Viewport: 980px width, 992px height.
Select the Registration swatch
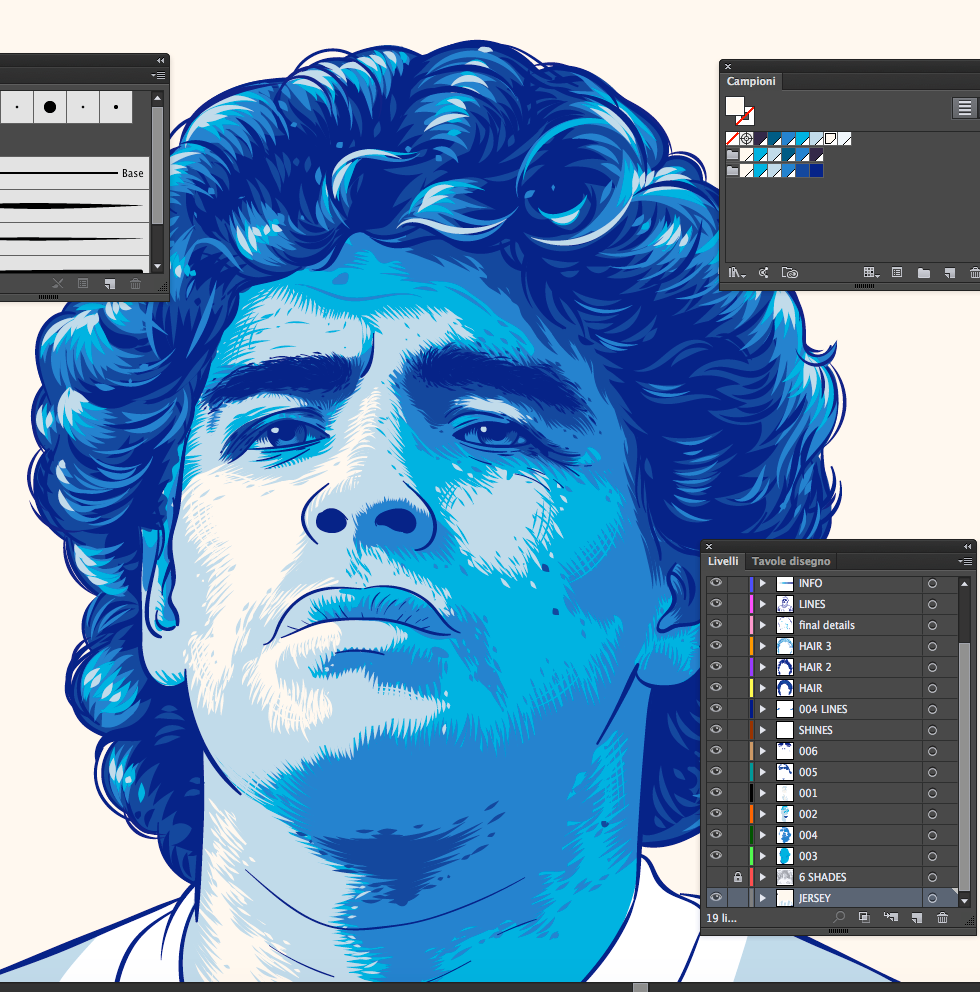747,139
